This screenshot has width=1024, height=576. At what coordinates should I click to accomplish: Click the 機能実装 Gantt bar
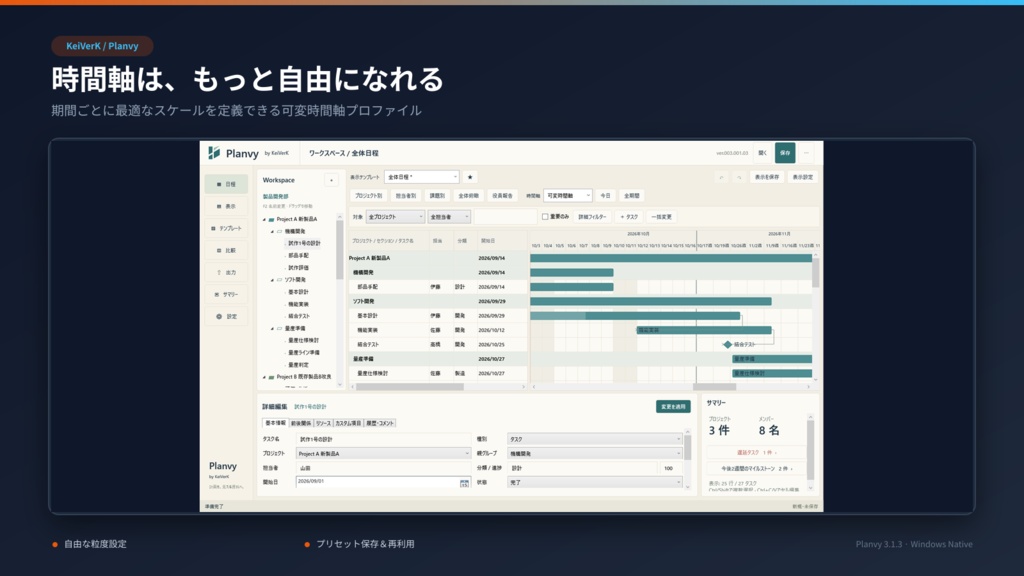pyautogui.click(x=704, y=330)
